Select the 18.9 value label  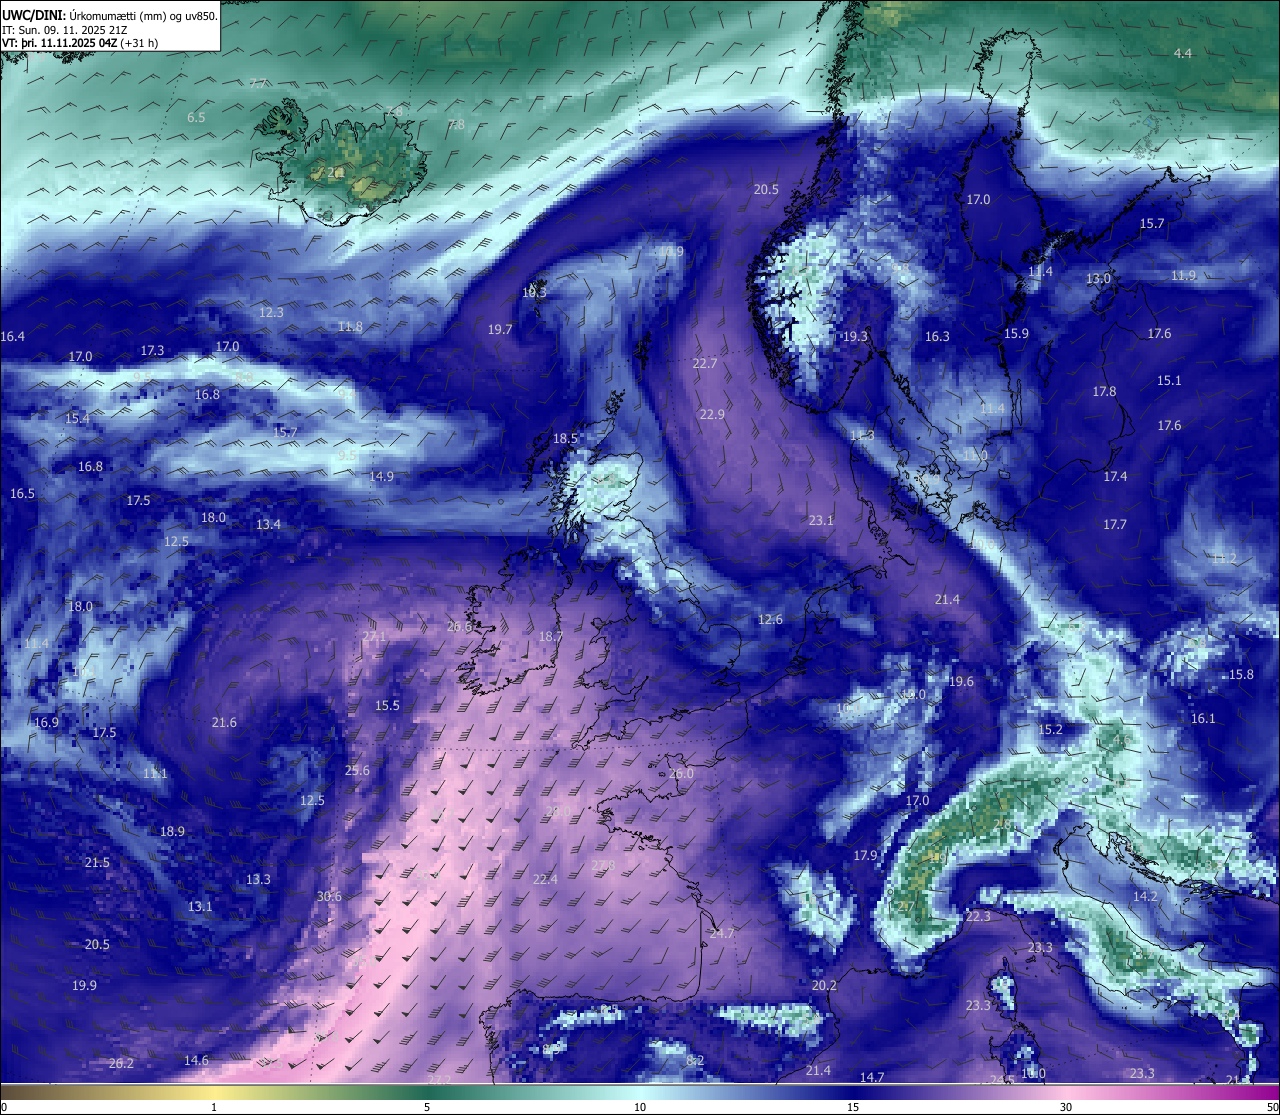coord(172,832)
